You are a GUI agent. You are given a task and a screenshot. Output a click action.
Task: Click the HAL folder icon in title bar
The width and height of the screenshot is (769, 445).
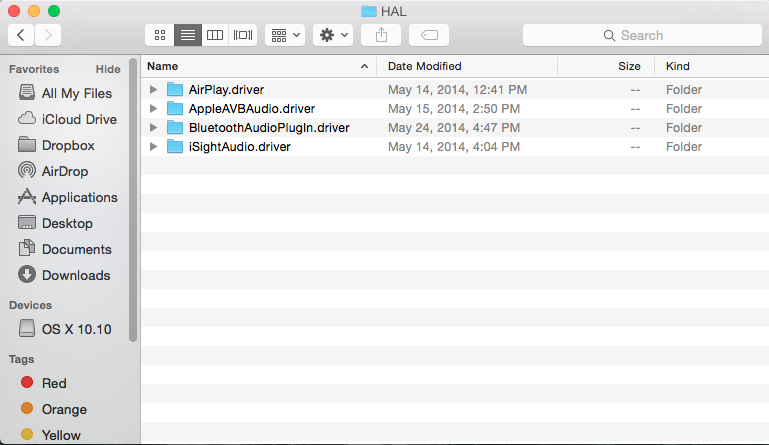(x=369, y=11)
